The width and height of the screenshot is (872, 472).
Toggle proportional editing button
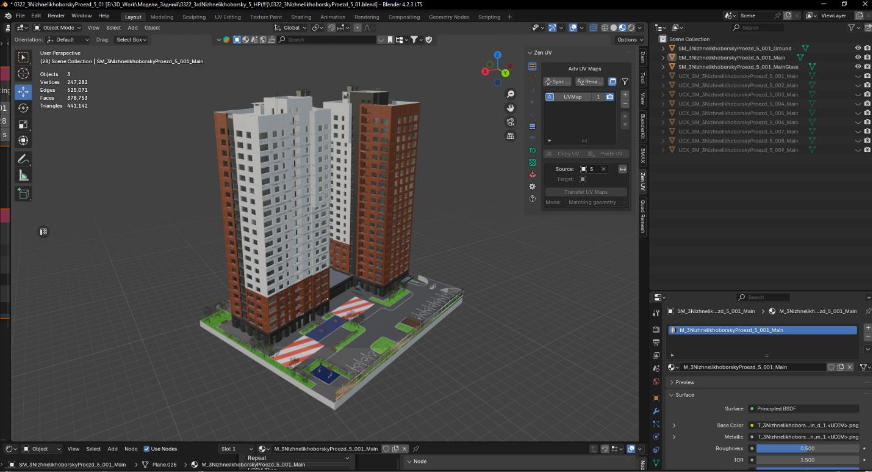click(357, 27)
